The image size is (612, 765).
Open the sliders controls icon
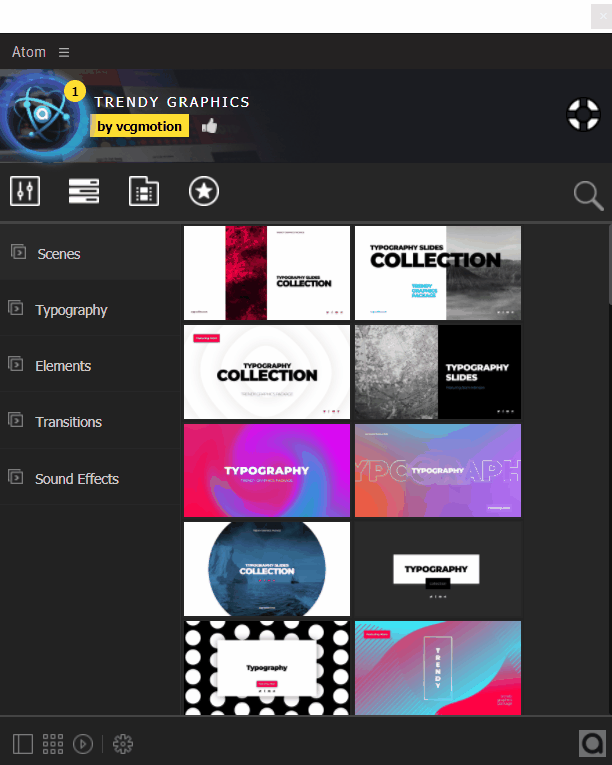pos(25,191)
